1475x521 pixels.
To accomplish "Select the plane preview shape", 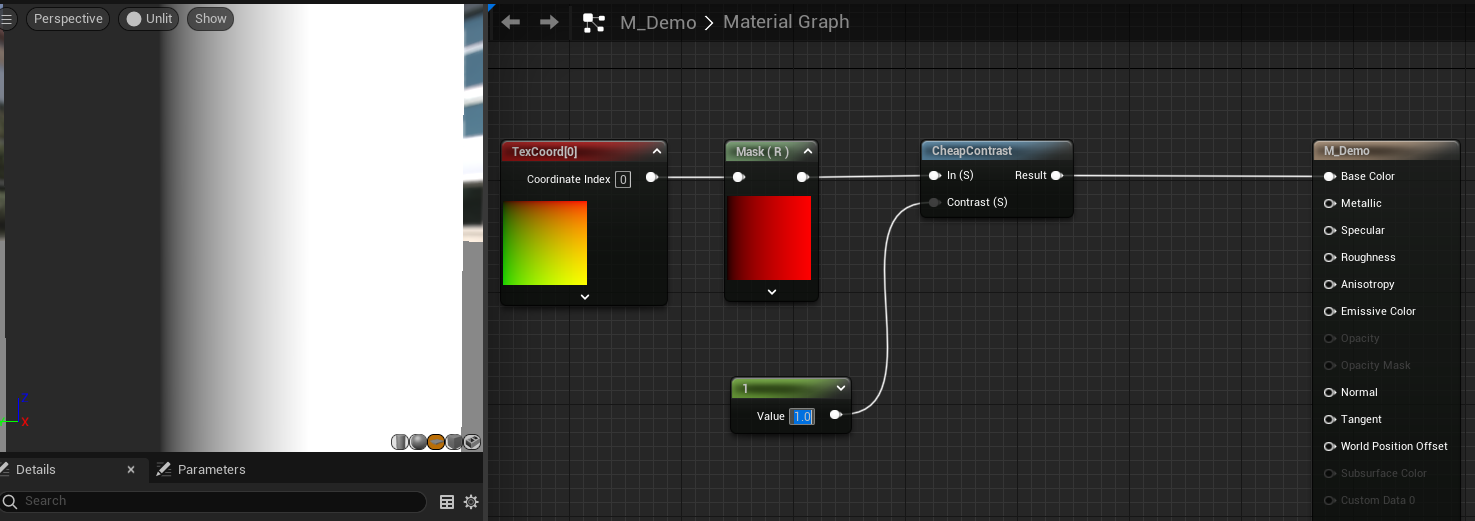I will (x=436, y=442).
